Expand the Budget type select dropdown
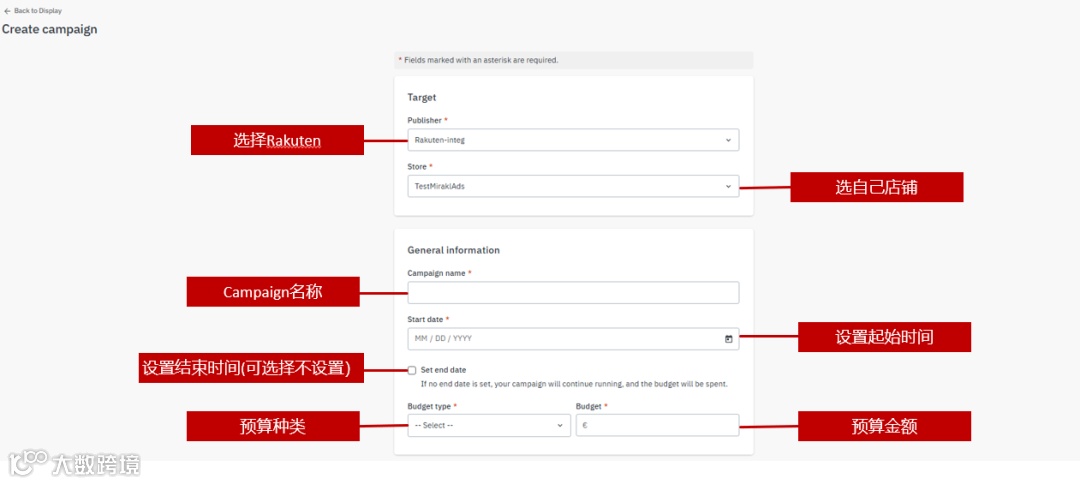Viewport: 1080px width, 484px height. pos(489,425)
